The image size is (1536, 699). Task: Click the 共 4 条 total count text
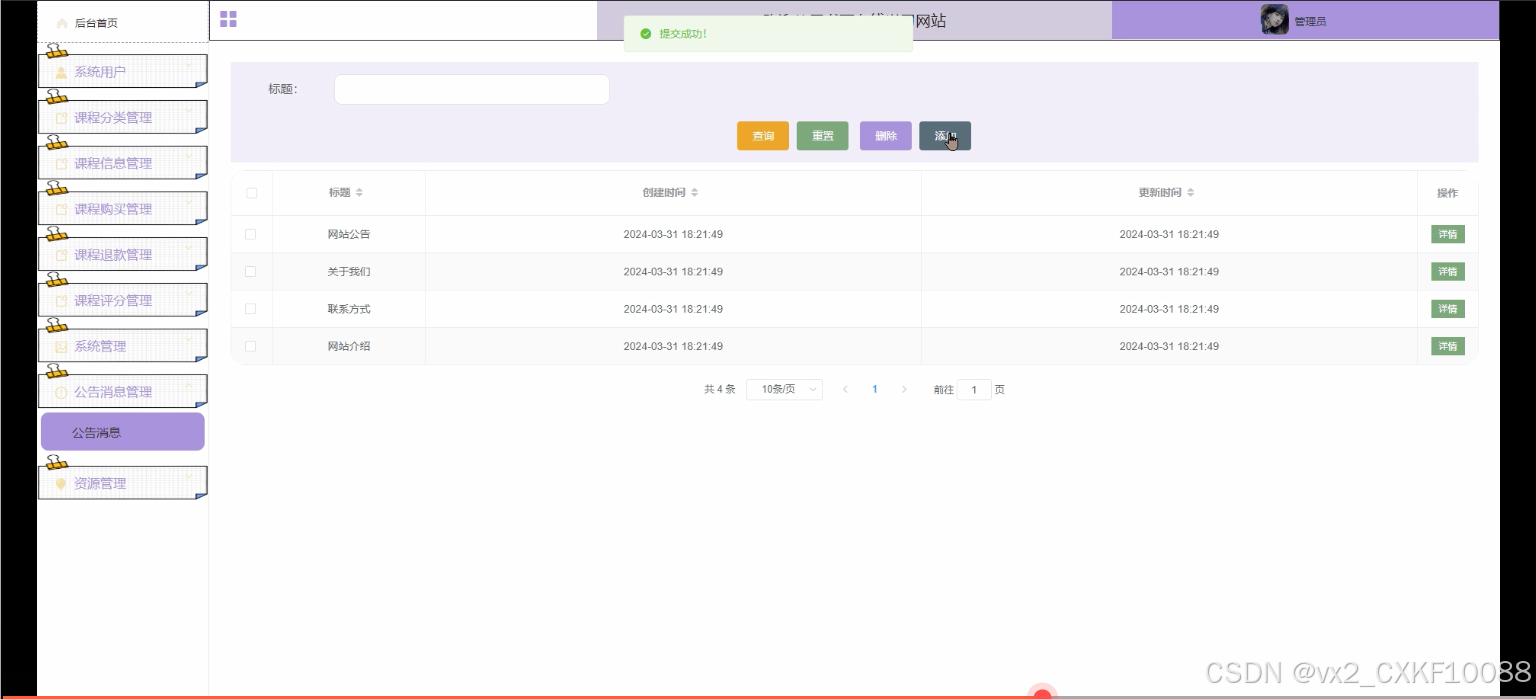720,390
